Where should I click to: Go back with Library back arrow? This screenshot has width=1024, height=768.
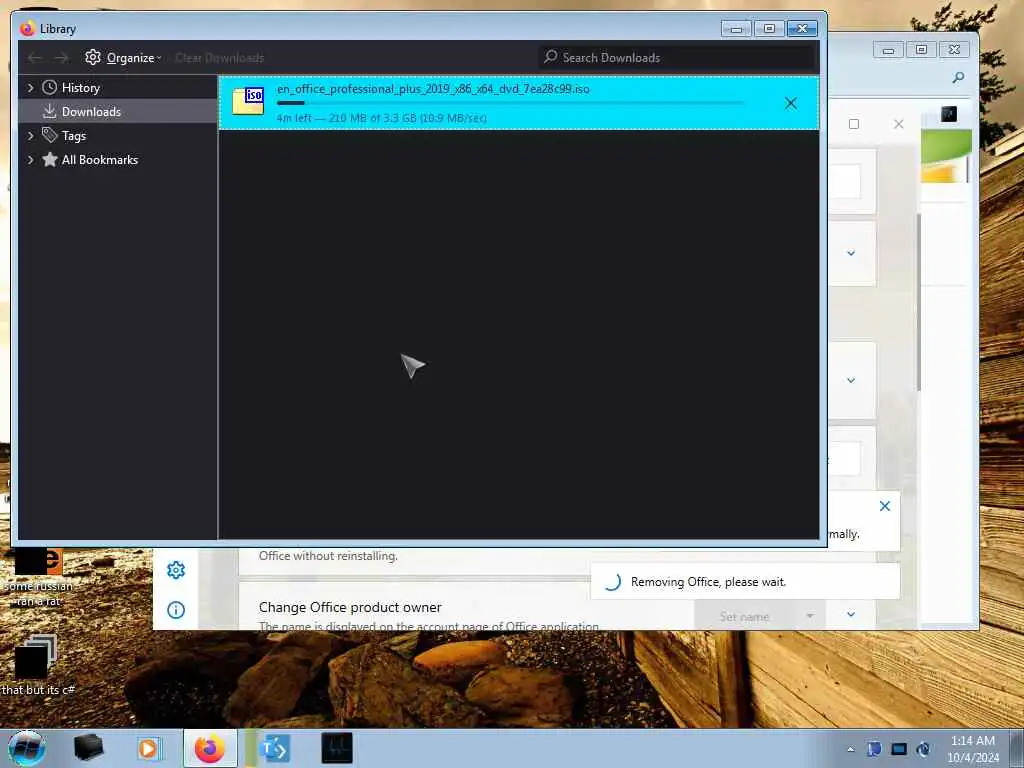(35, 58)
